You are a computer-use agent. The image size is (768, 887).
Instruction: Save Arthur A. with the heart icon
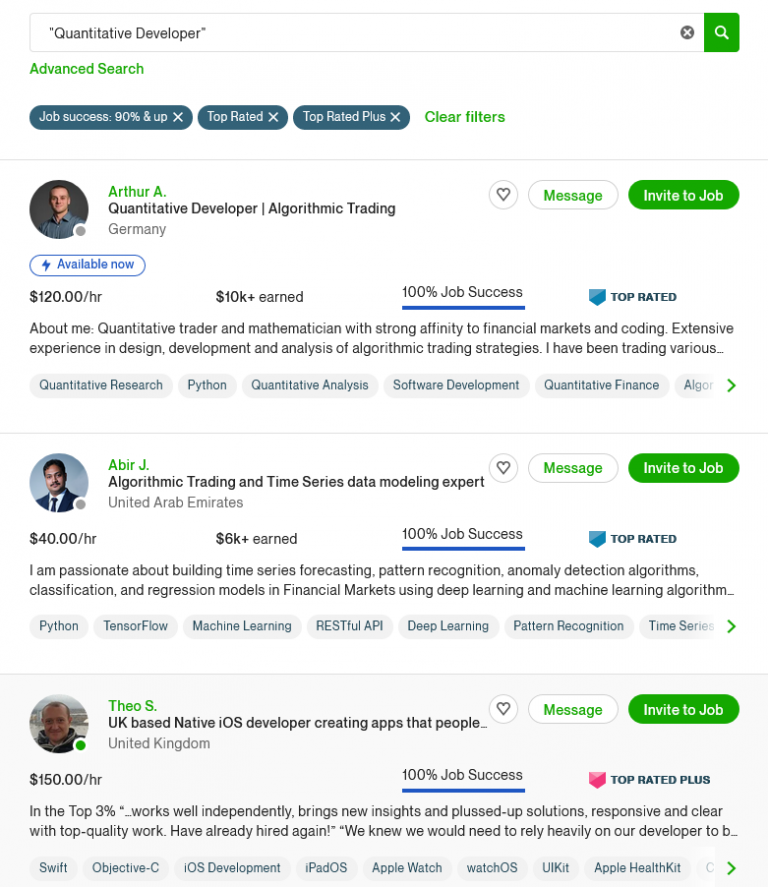coord(504,195)
